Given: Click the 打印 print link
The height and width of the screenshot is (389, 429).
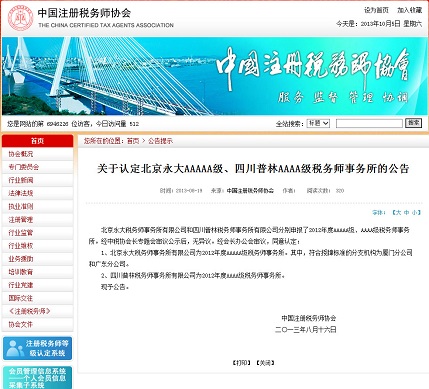Looking at the screenshot, I should point(242,363).
